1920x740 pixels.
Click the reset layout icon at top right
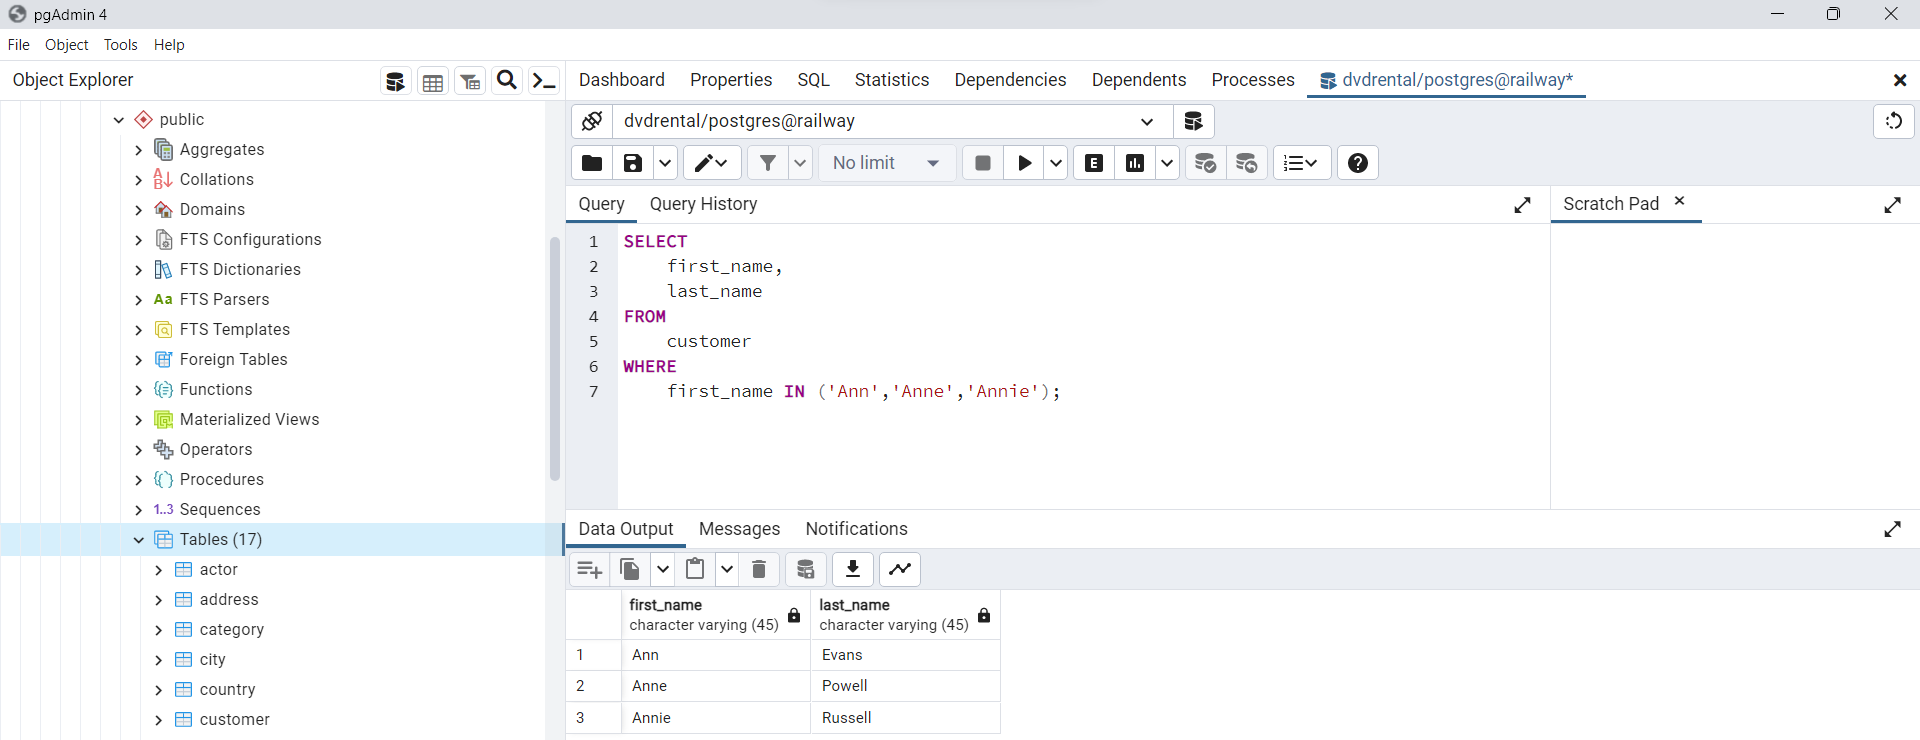[x=1894, y=121]
